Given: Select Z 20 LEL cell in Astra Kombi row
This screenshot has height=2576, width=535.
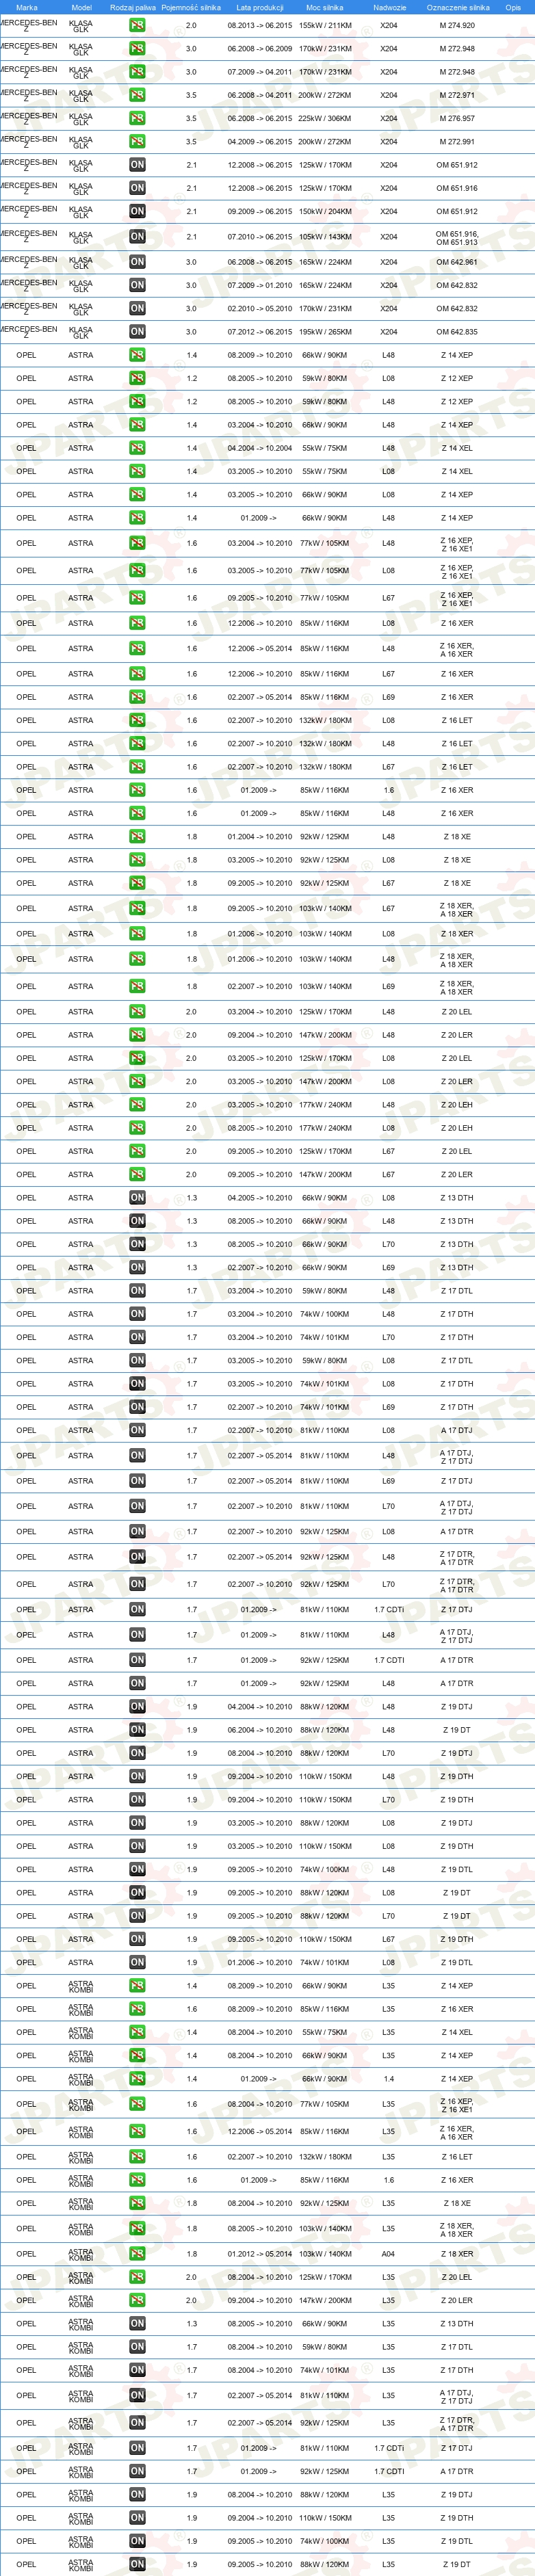Looking at the screenshot, I should tap(457, 2277).
